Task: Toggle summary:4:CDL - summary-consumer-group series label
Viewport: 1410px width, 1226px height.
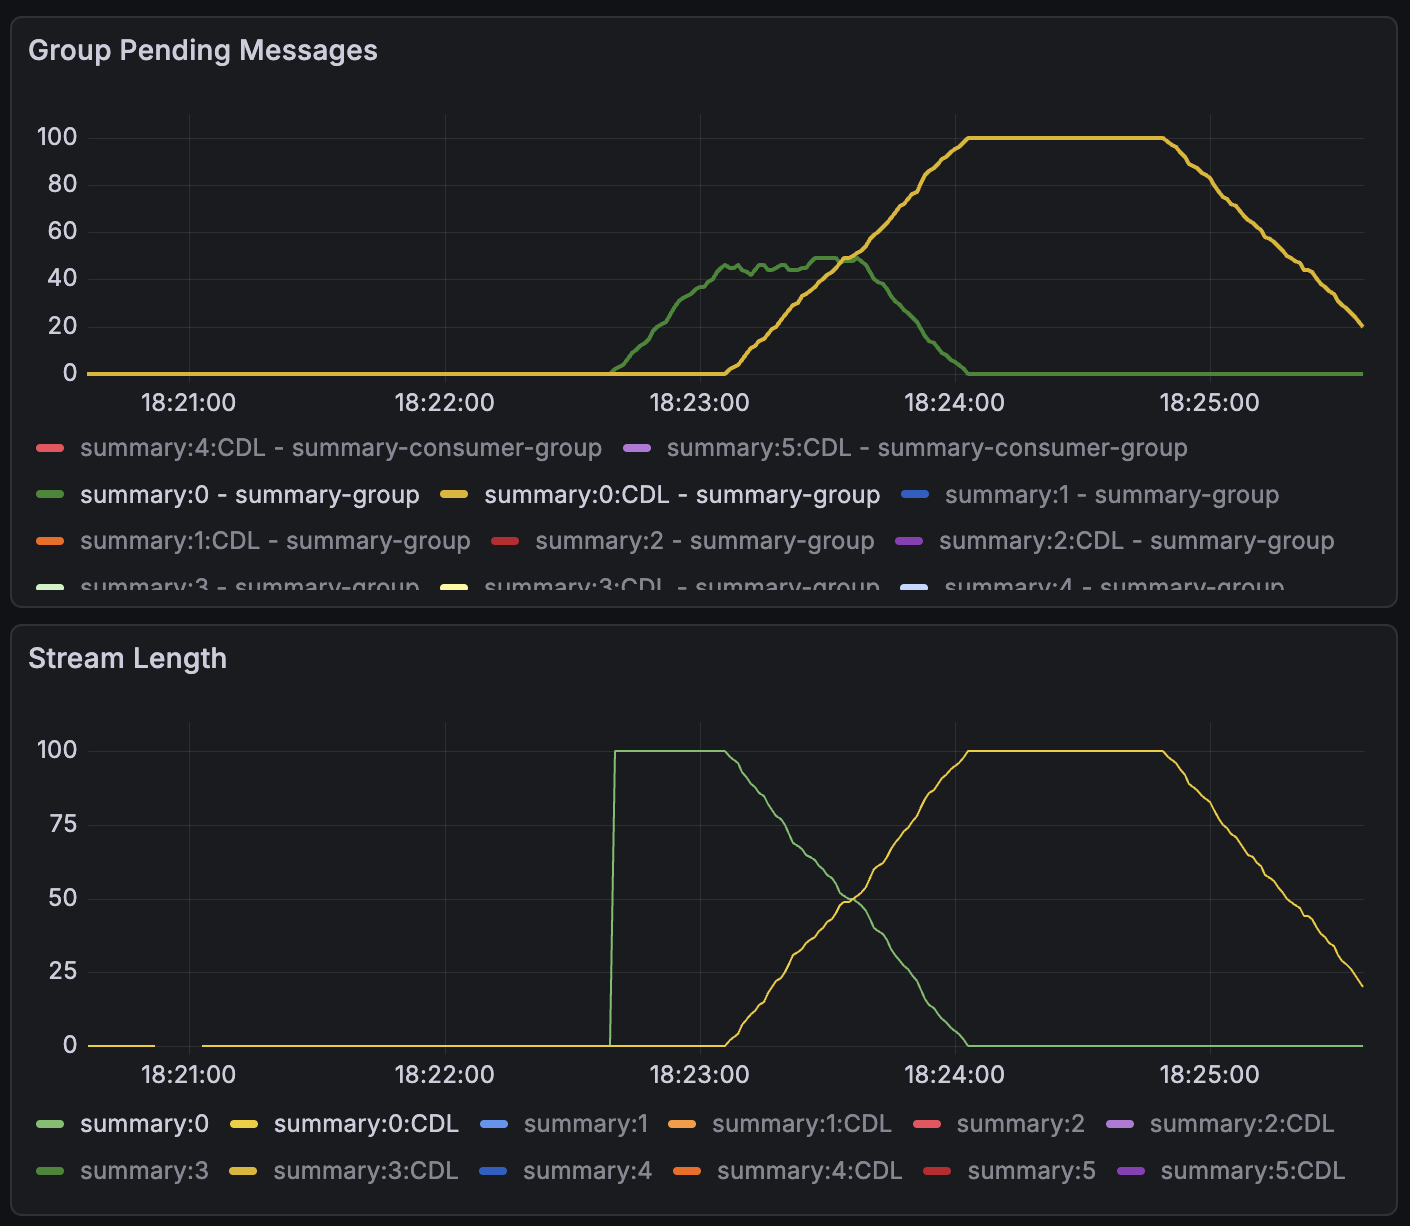Action: coord(340,448)
